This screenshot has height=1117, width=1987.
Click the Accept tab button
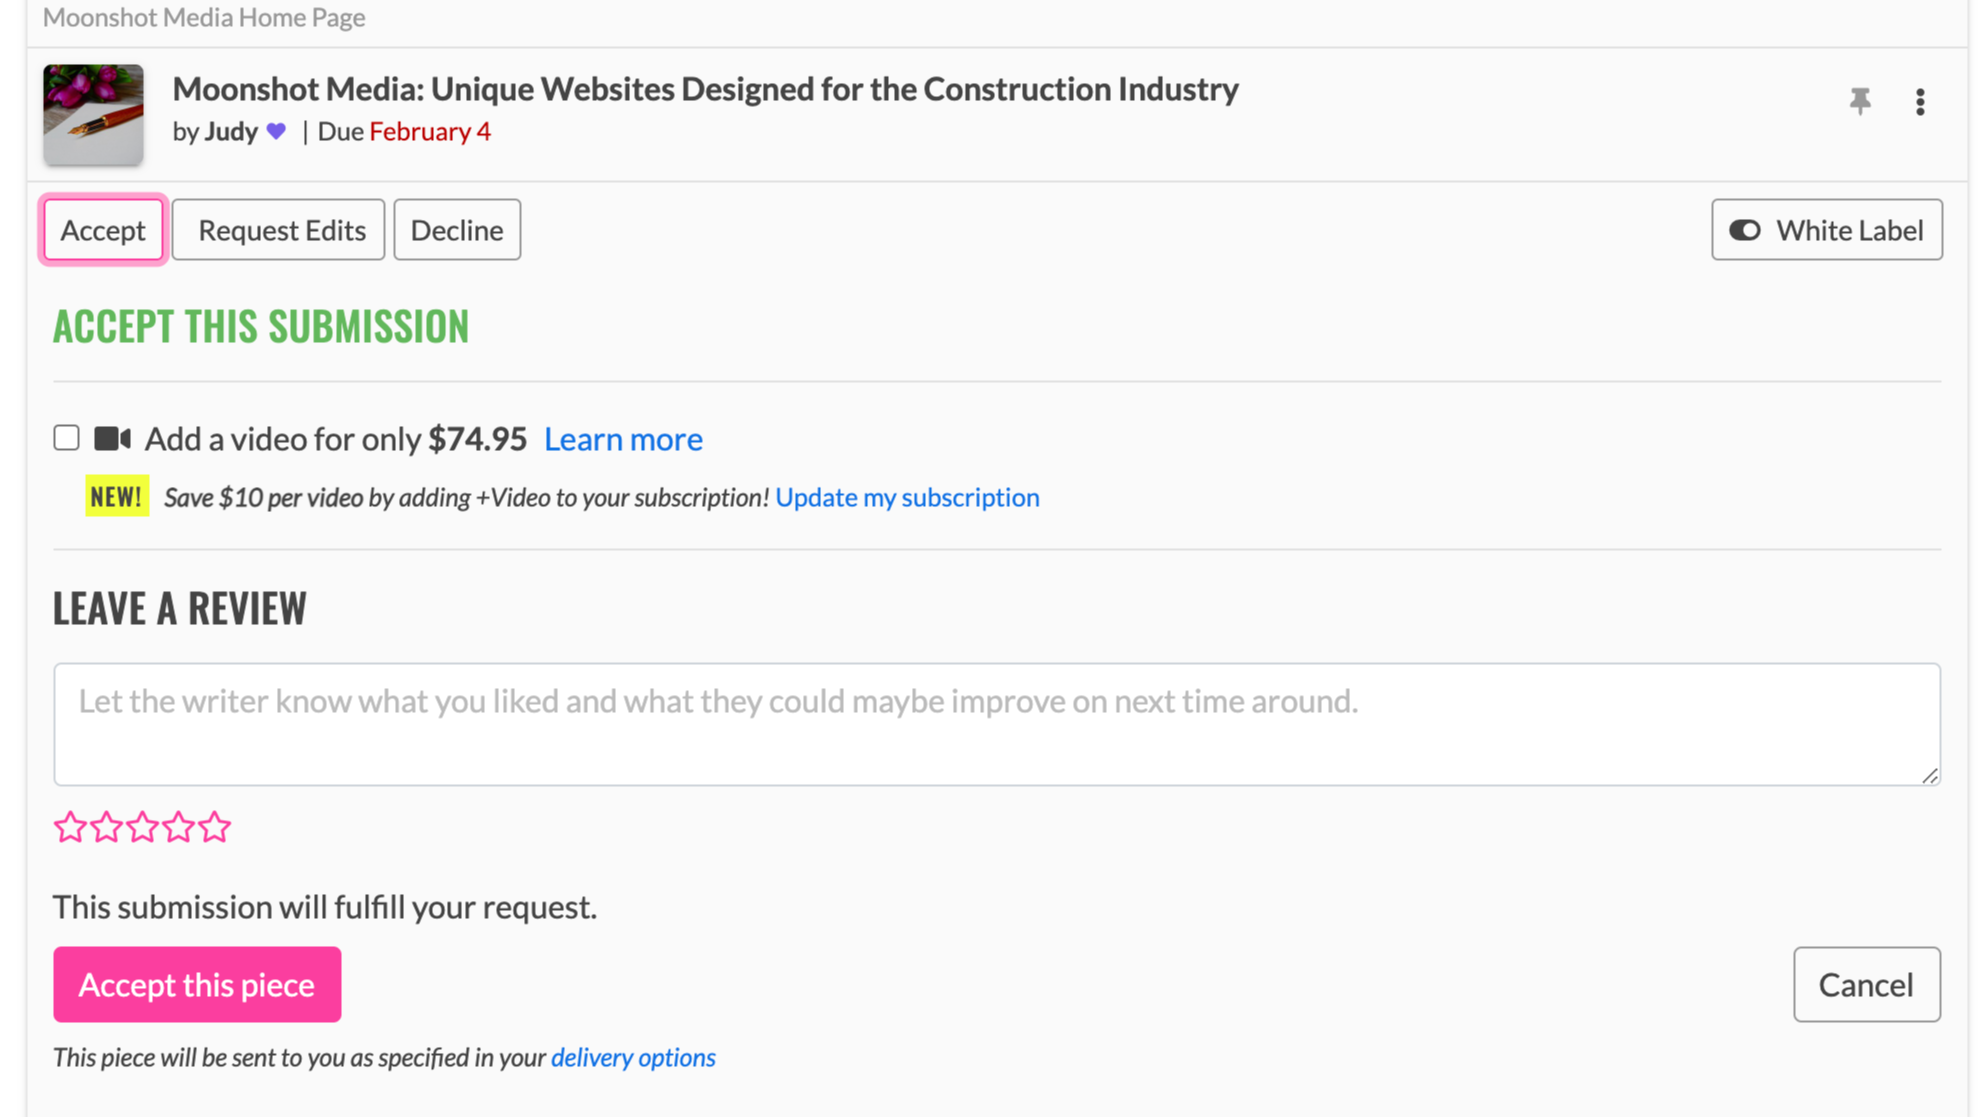[102, 228]
